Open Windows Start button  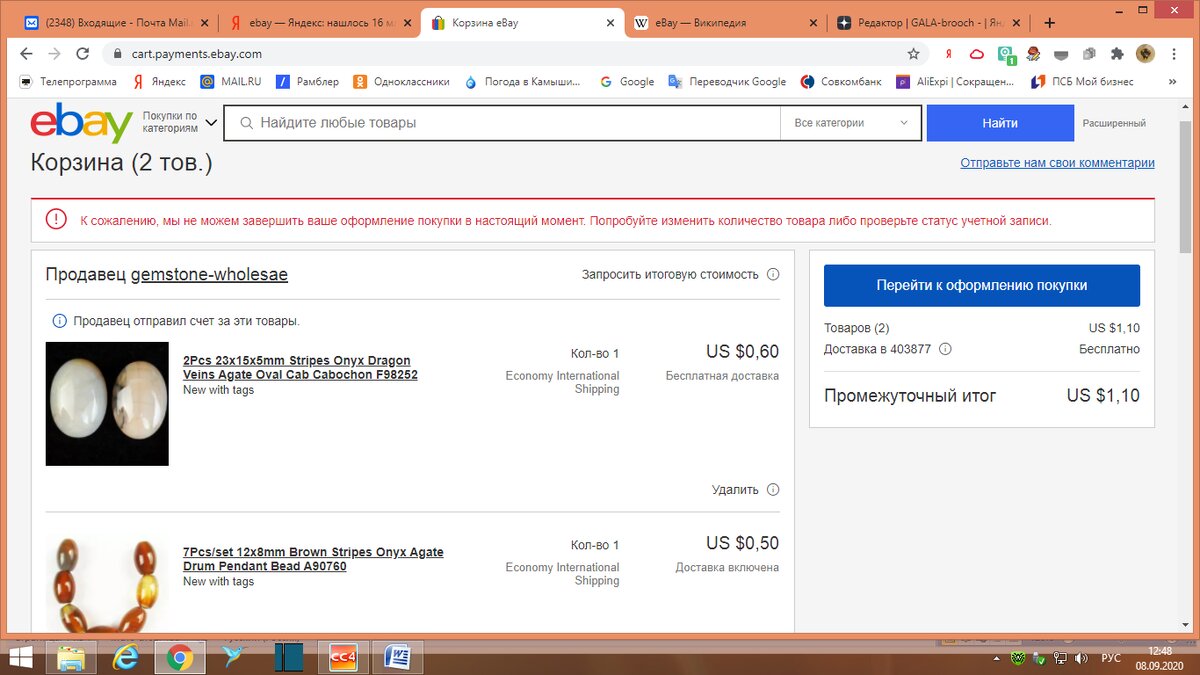[22, 657]
